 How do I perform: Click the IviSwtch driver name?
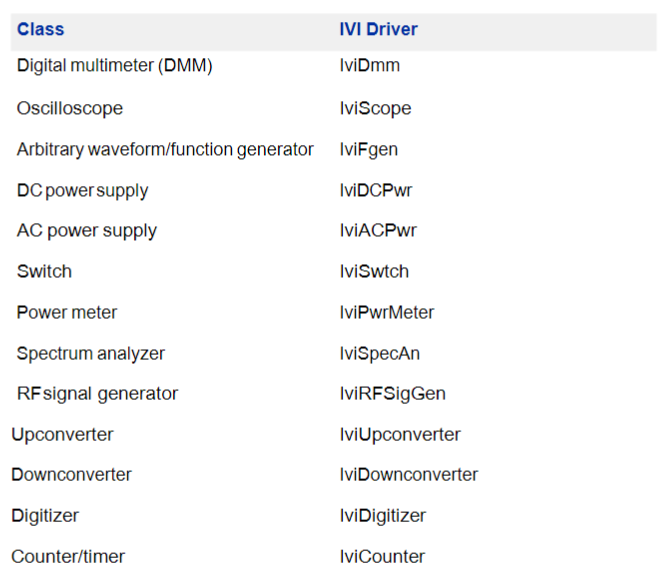pos(374,272)
